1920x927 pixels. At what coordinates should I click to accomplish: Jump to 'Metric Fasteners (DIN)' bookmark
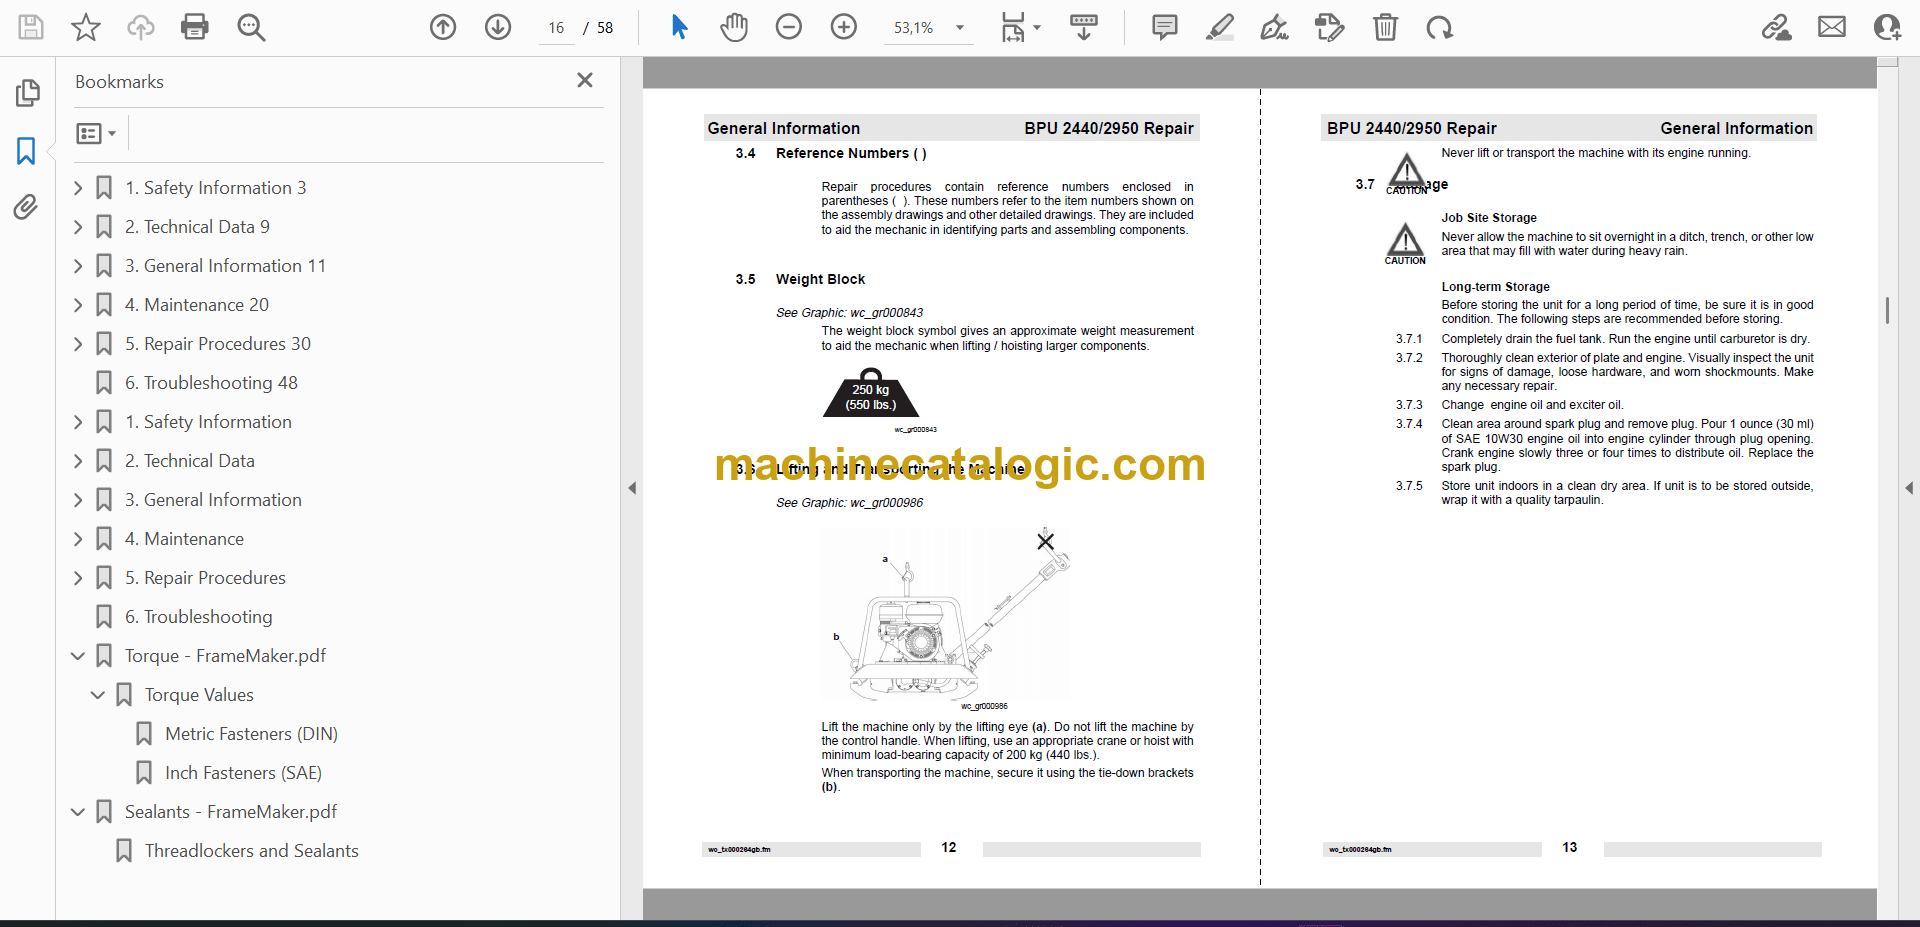tap(251, 734)
